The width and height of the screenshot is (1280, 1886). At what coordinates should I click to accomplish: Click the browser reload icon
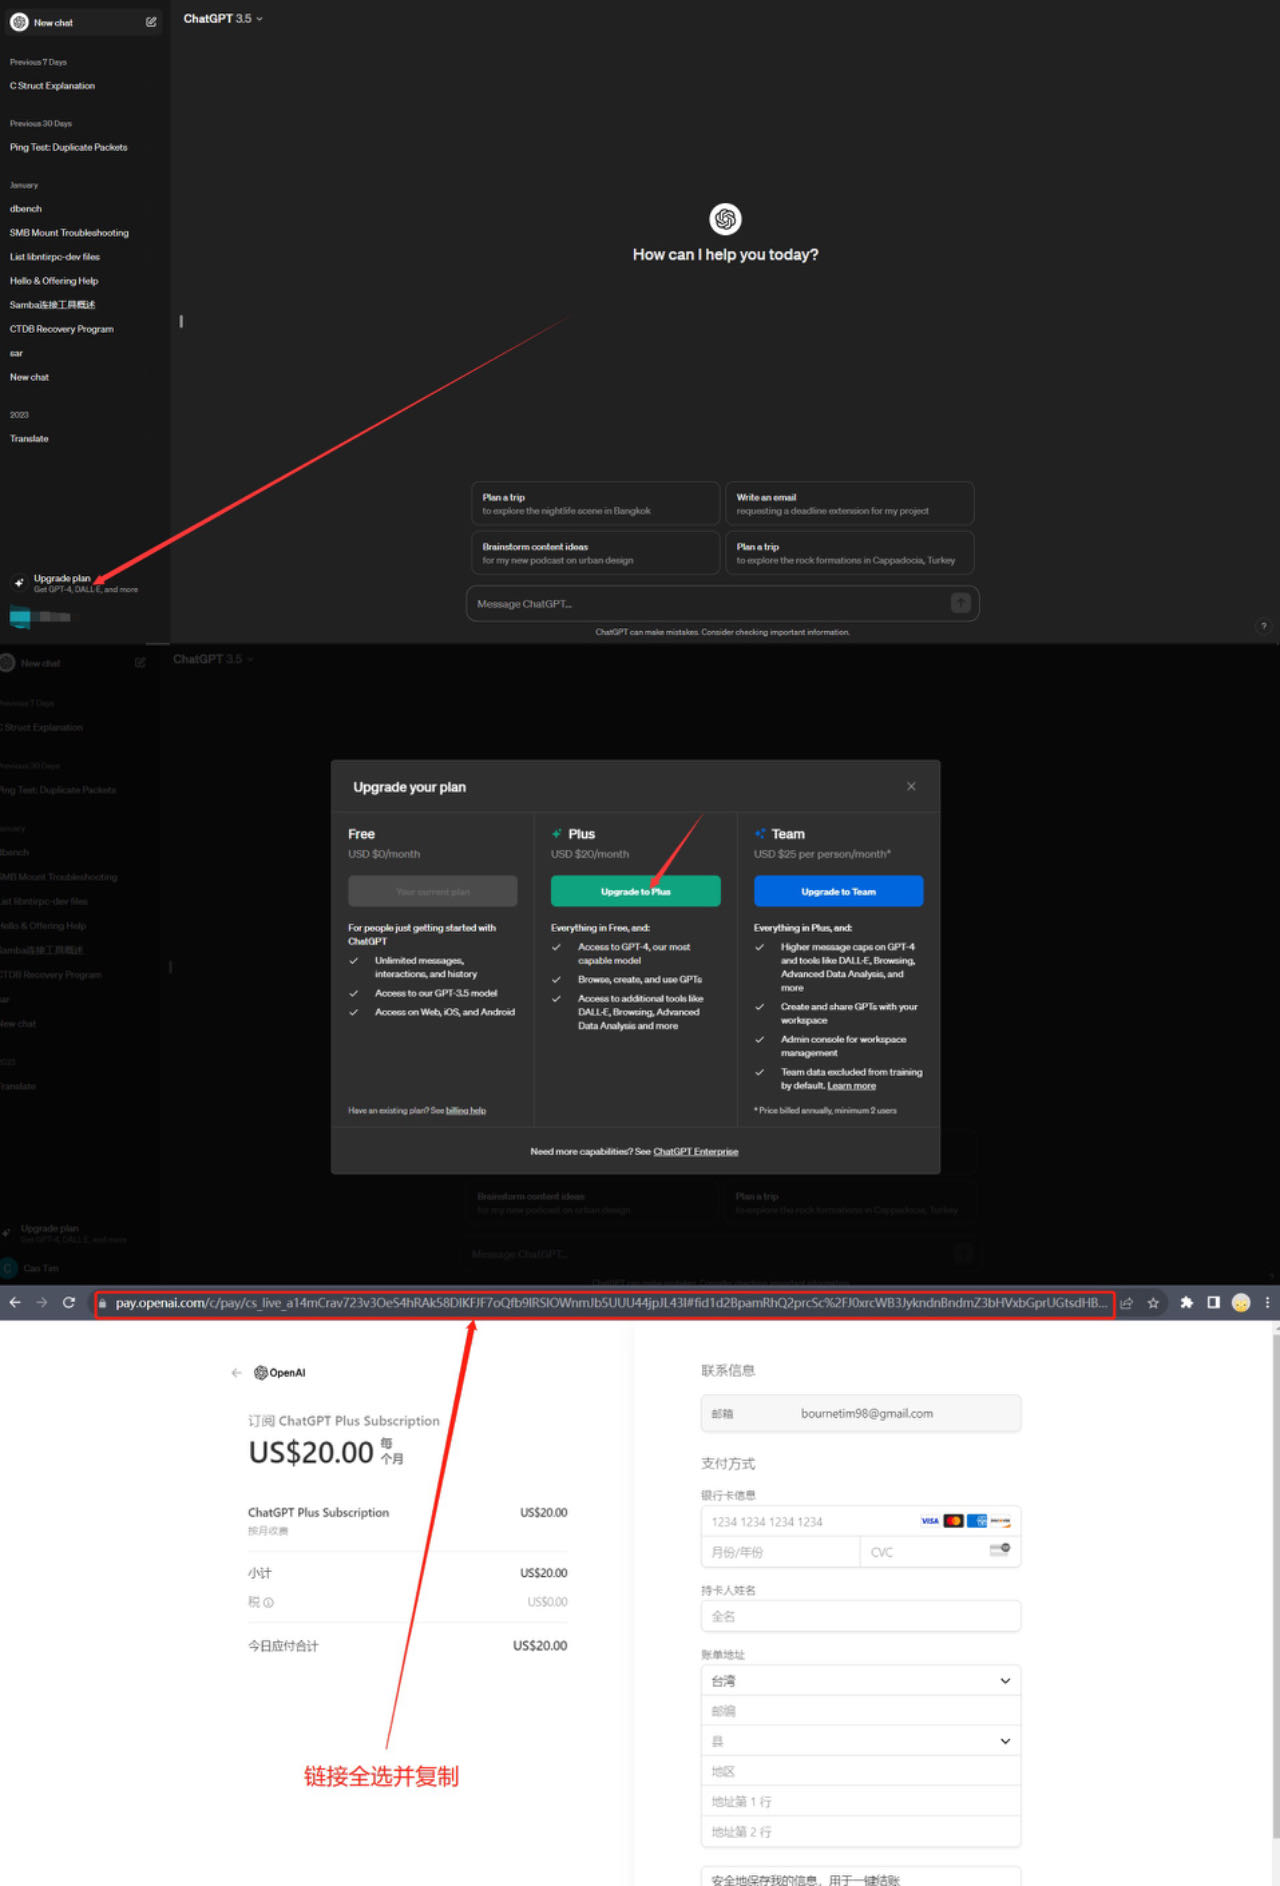coord(69,1303)
